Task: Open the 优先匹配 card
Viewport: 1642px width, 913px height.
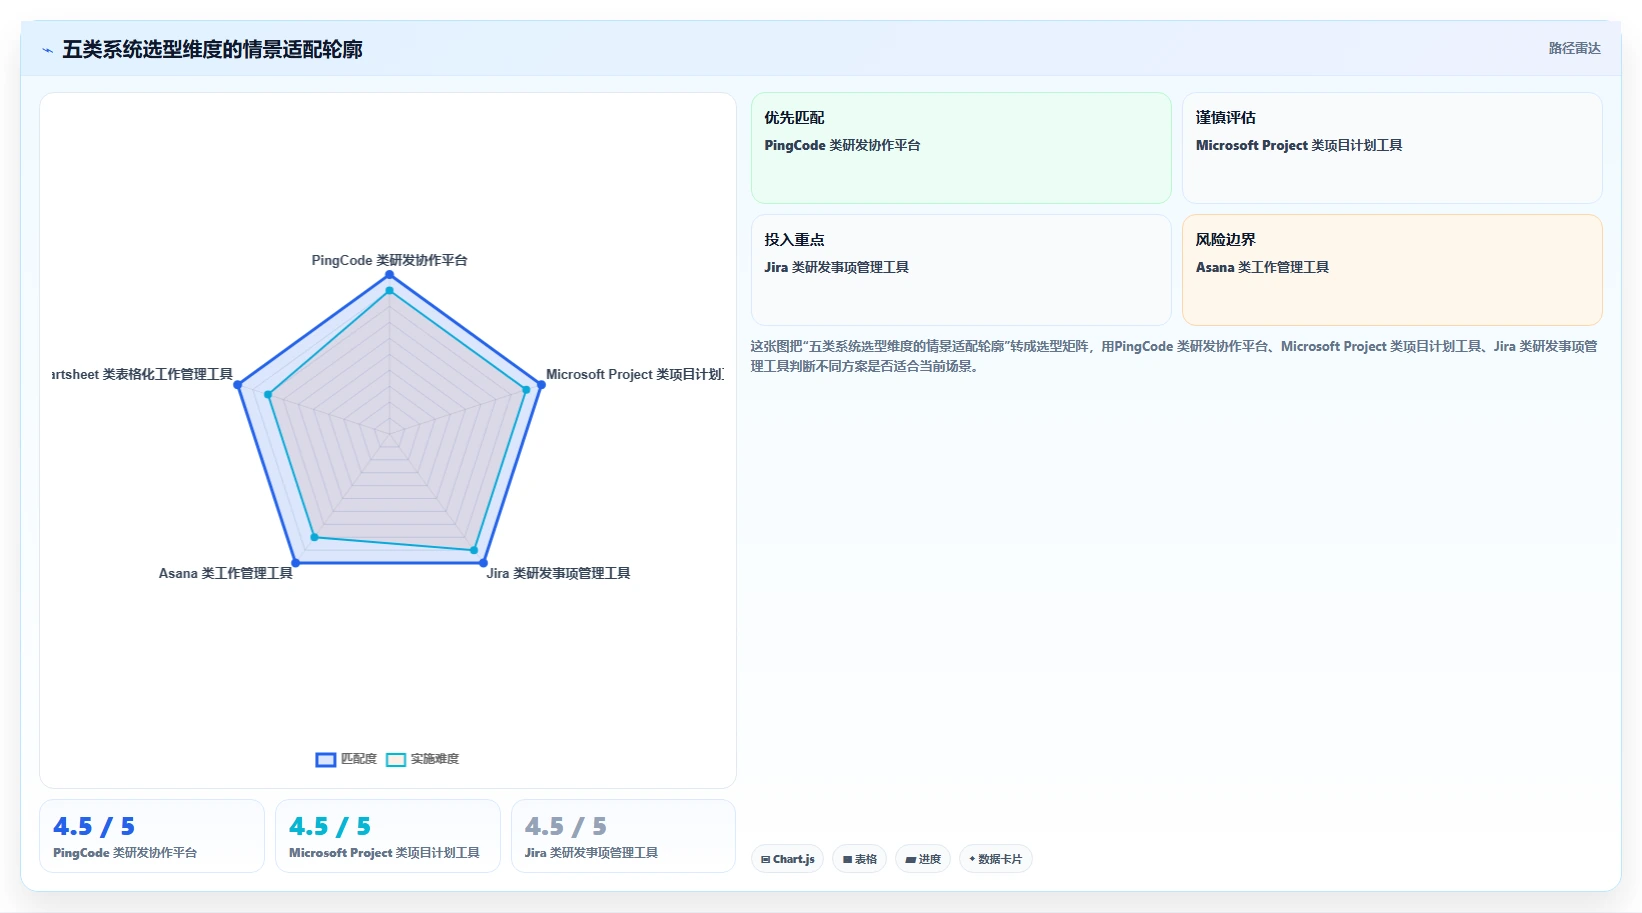Action: tap(961, 148)
